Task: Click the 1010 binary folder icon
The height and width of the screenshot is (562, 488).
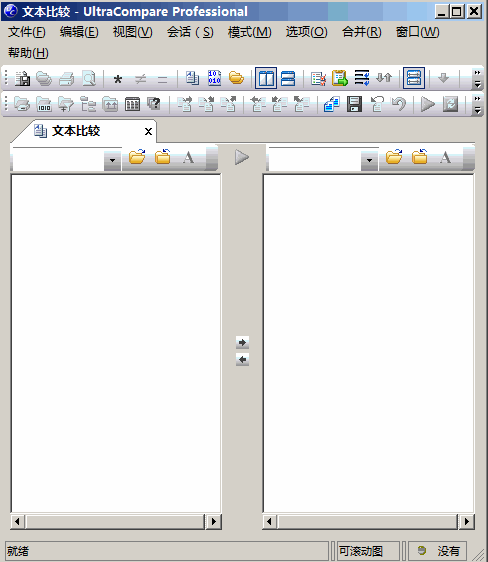Action: coord(44,104)
